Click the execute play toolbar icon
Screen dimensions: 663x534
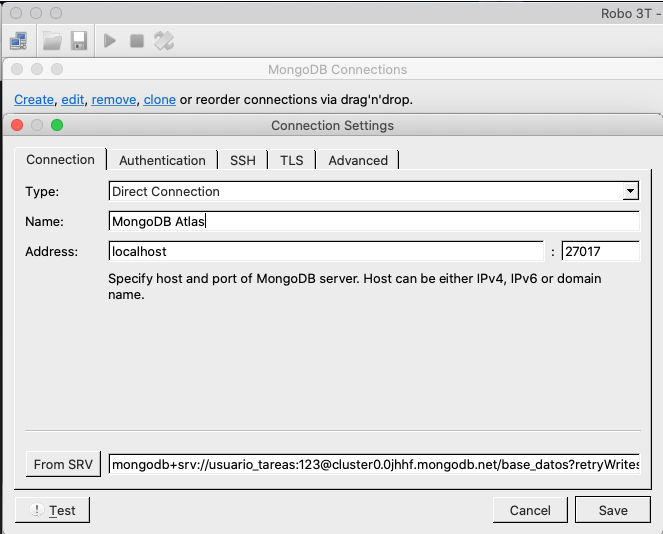110,41
